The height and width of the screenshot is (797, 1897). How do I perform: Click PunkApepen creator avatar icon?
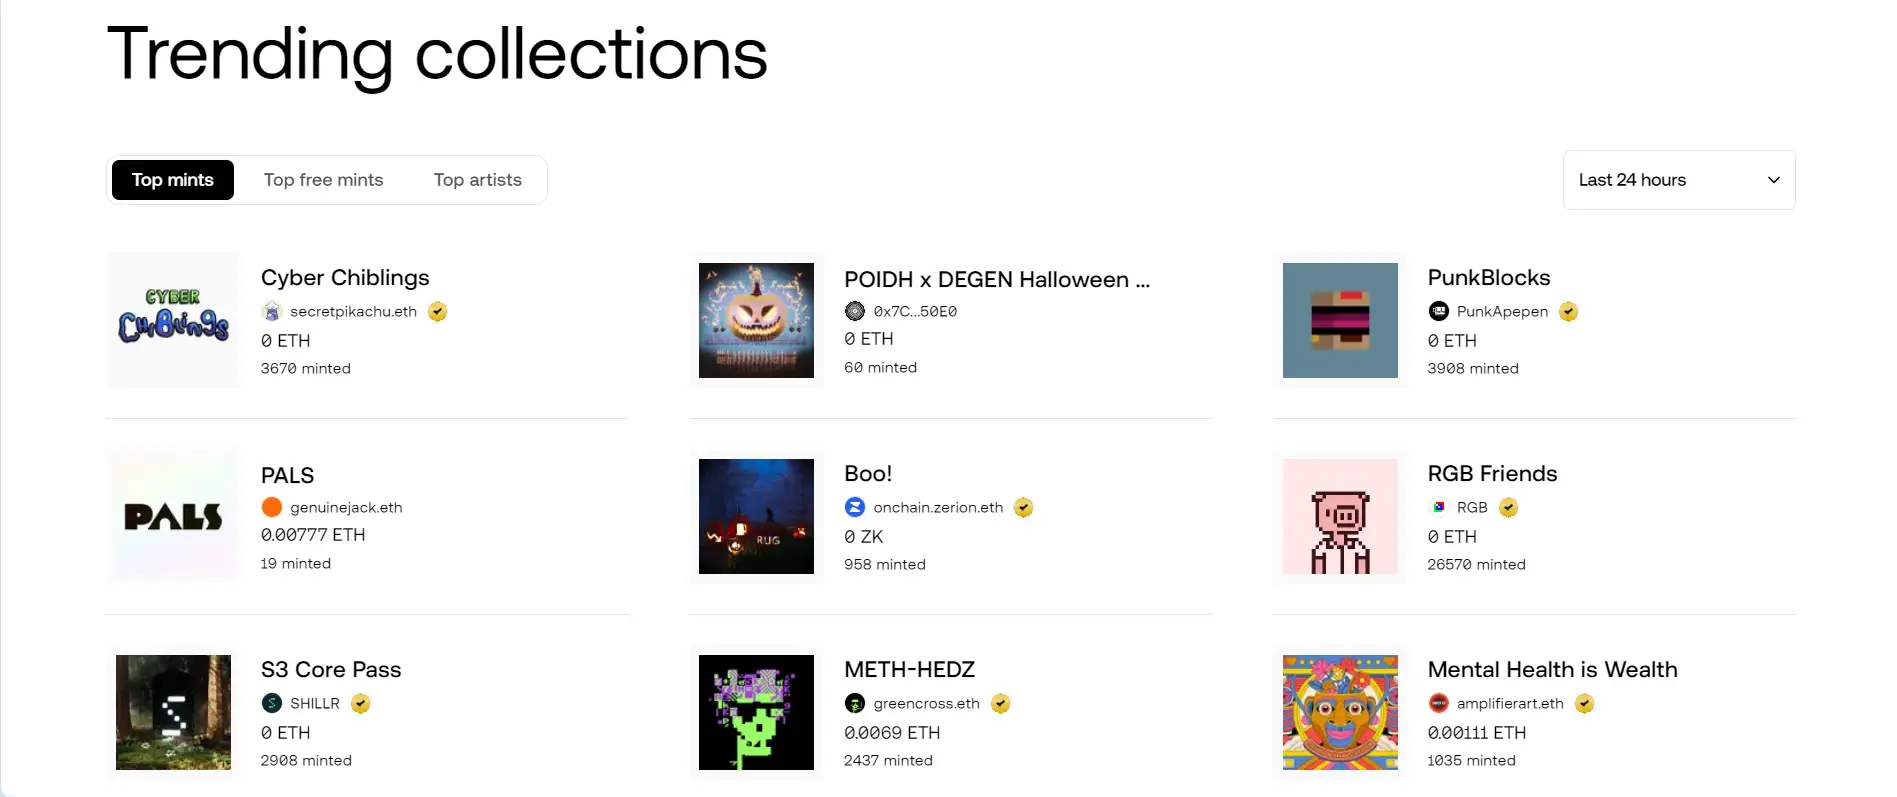coord(1438,312)
